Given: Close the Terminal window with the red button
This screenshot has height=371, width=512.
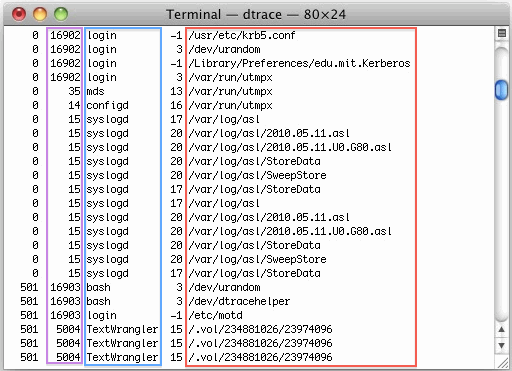Looking at the screenshot, I should pyautogui.click(x=19, y=14).
